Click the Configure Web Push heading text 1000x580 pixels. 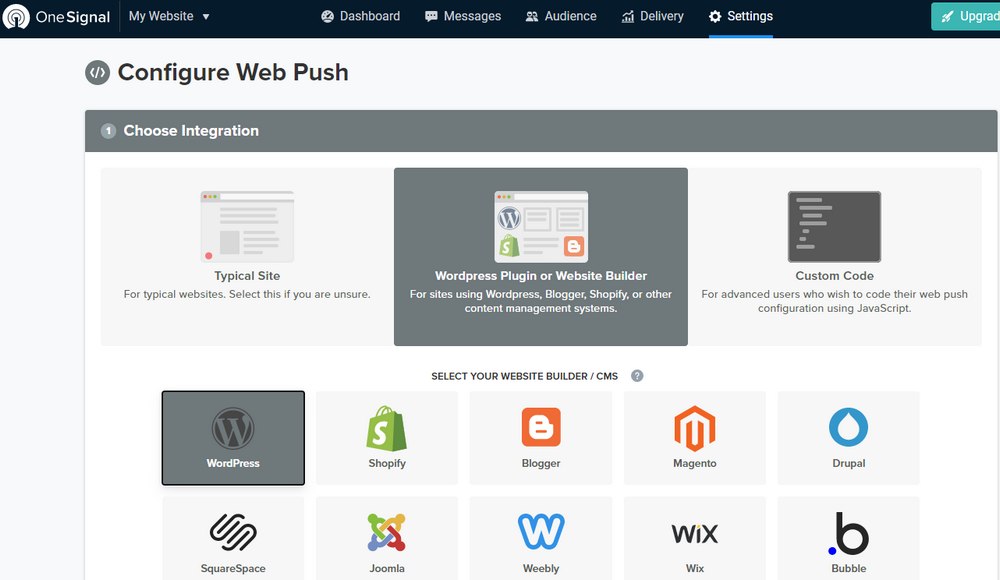[x=233, y=73]
